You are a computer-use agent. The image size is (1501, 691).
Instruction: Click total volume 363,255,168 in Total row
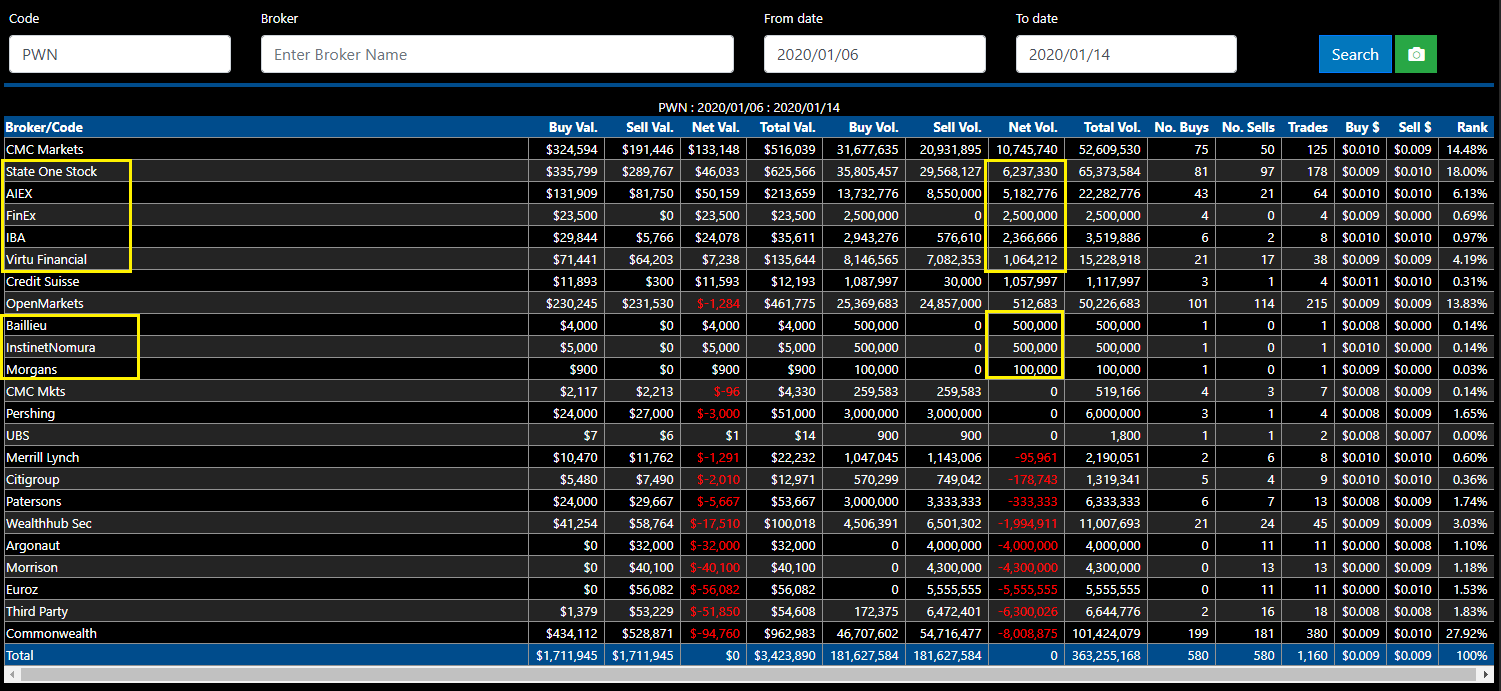click(1106, 655)
